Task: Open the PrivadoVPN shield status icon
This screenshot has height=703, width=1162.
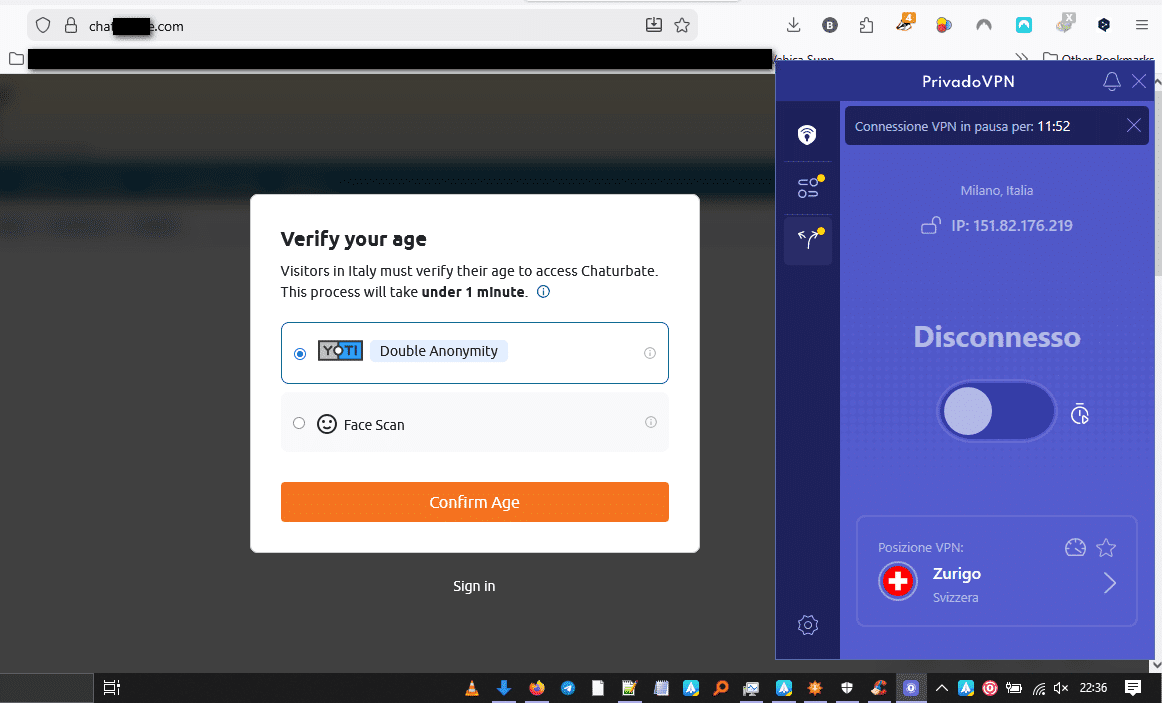Action: tap(807, 134)
